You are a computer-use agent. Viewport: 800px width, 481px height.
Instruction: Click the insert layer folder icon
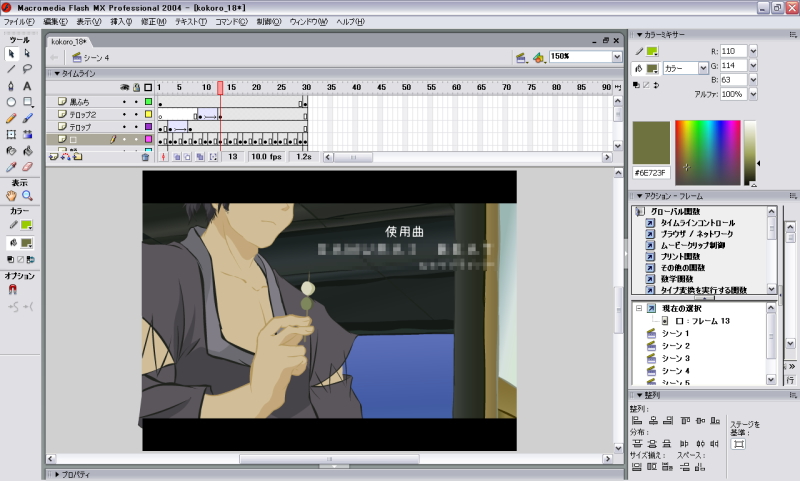(77, 157)
